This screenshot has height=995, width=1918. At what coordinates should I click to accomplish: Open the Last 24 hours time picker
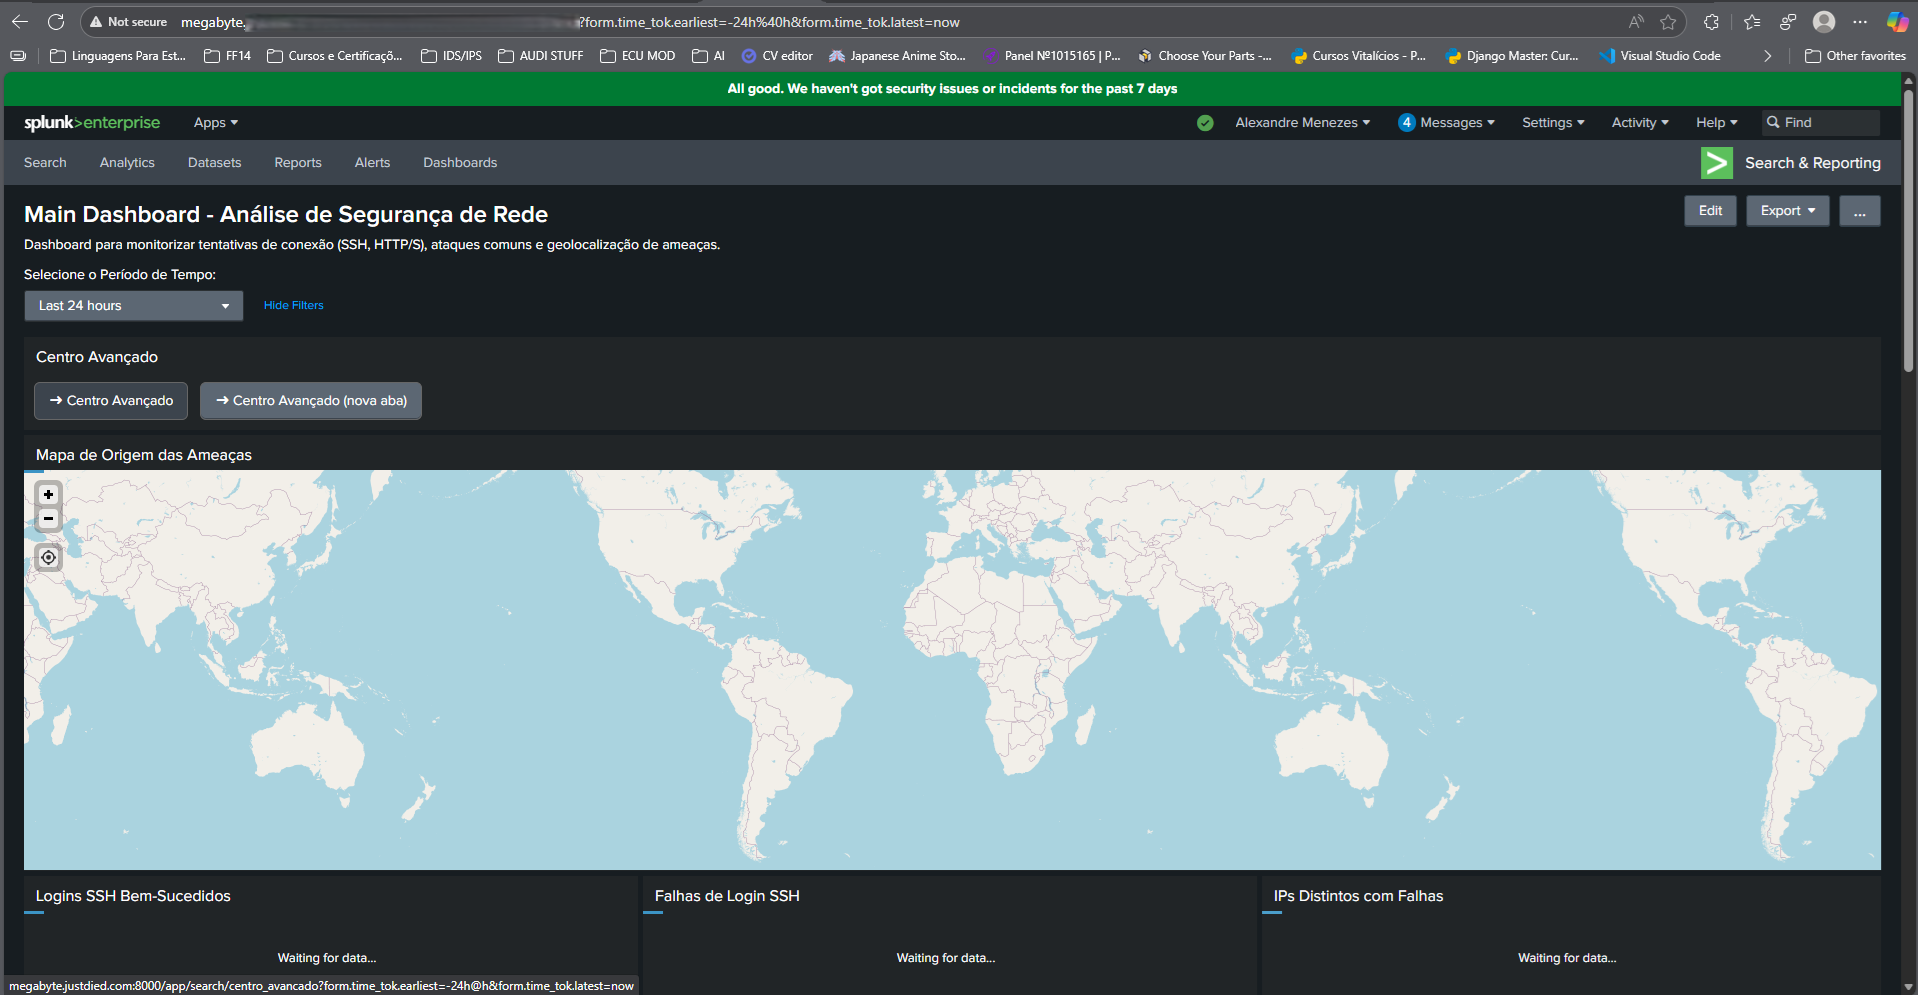point(133,305)
